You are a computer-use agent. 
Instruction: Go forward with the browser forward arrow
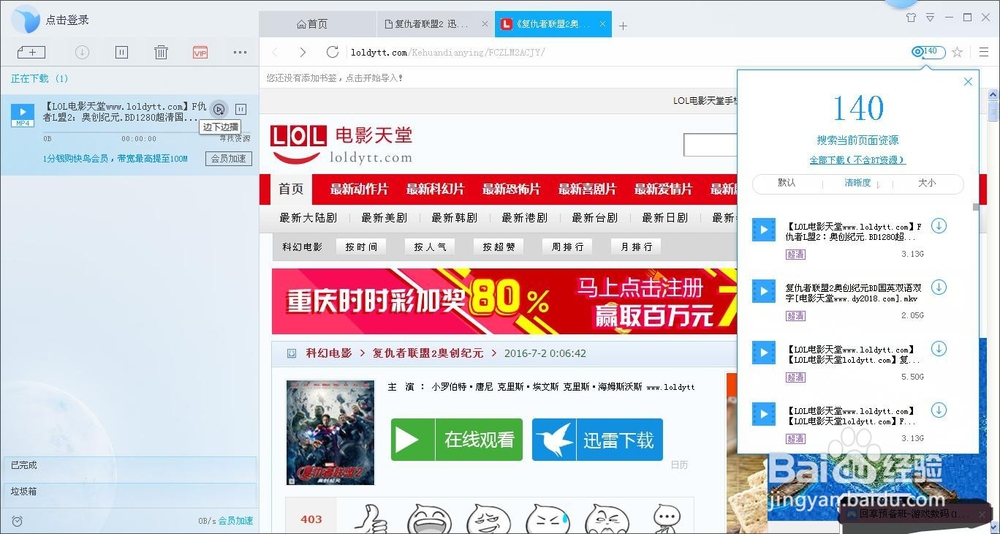[303, 52]
